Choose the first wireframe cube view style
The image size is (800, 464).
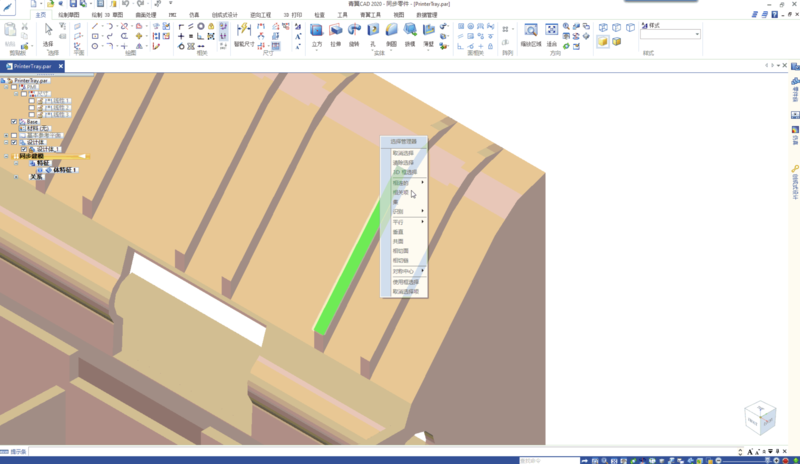coord(603,28)
